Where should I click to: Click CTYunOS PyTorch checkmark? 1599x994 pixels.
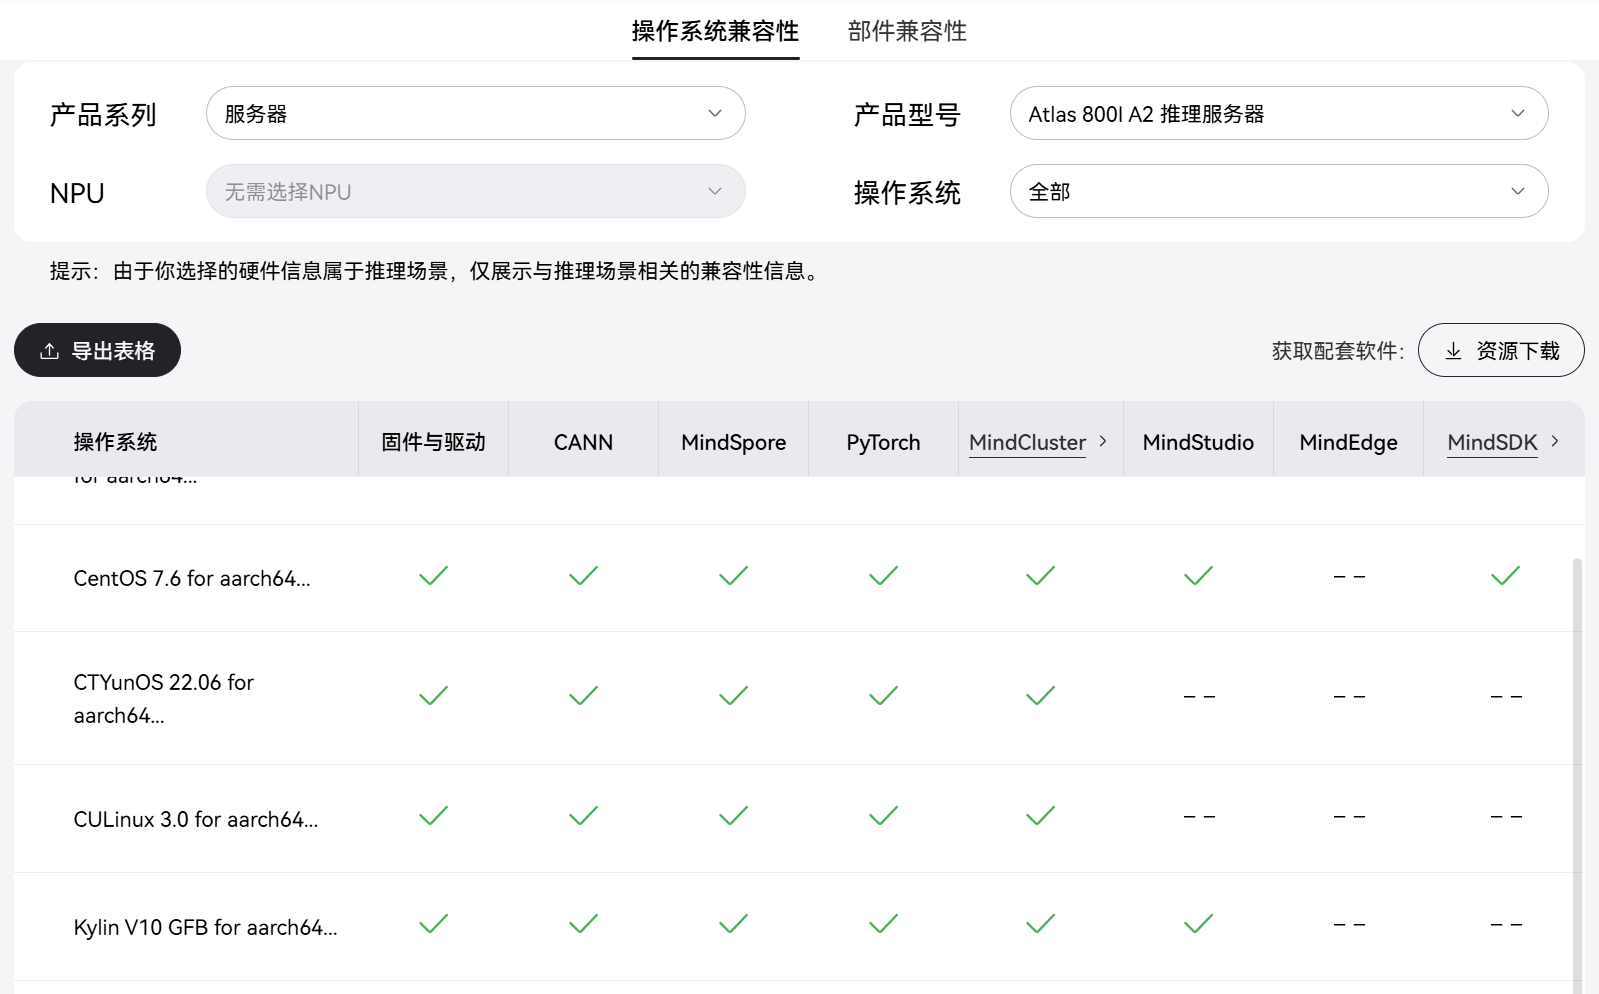(883, 696)
